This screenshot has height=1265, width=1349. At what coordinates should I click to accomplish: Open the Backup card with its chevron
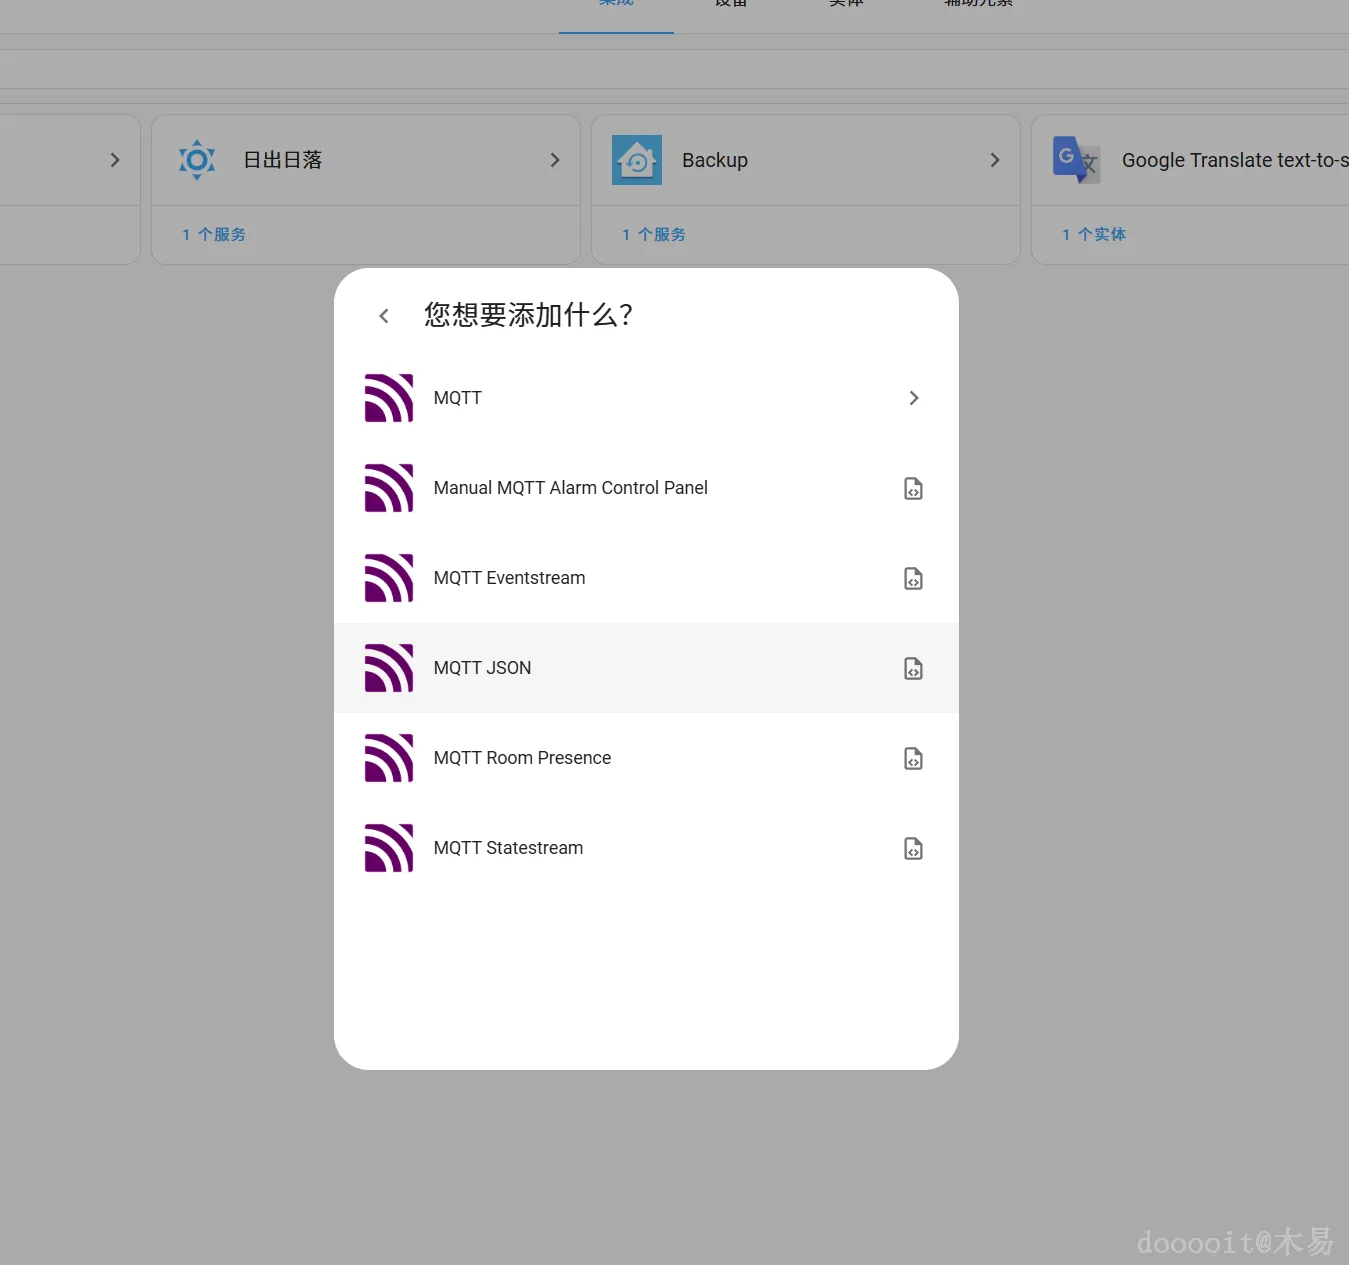(x=995, y=159)
